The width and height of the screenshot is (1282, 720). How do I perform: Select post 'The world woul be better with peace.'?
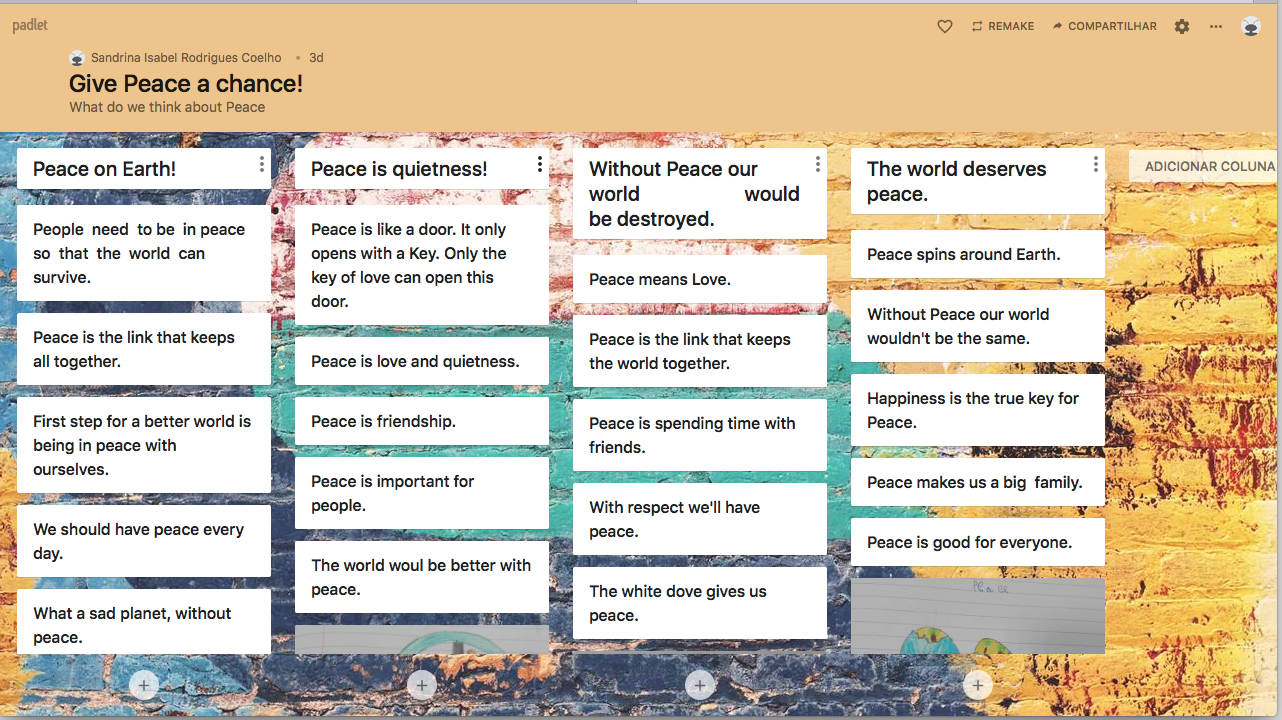pyautogui.click(x=422, y=577)
